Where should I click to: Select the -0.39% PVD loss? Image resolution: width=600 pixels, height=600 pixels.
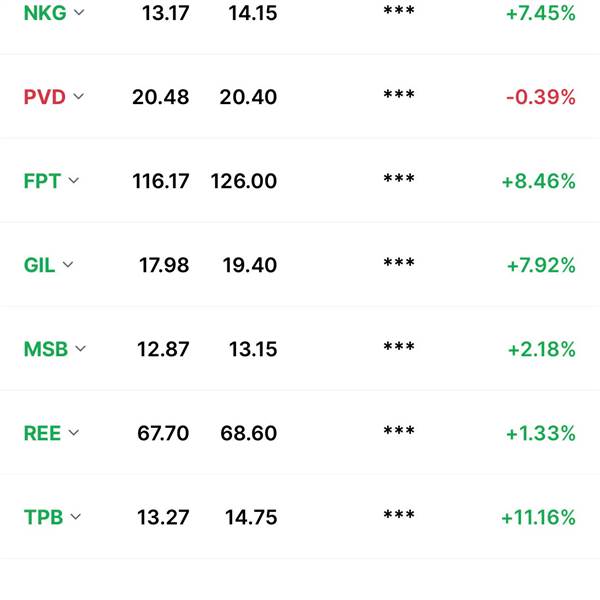pos(541,97)
